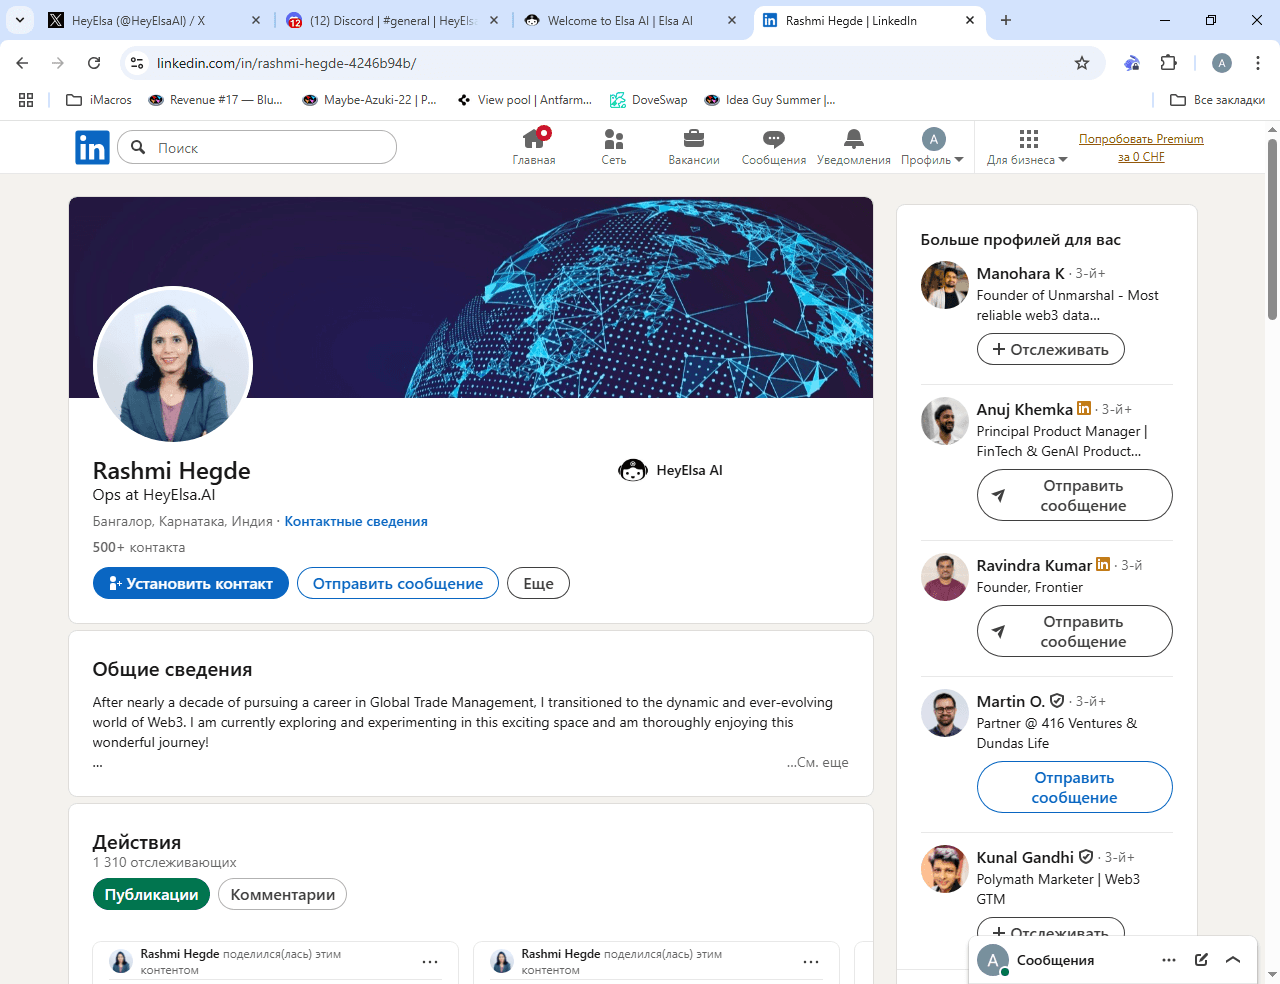Open the extension icon beside star
The height and width of the screenshot is (984, 1280).
pos(1132,63)
